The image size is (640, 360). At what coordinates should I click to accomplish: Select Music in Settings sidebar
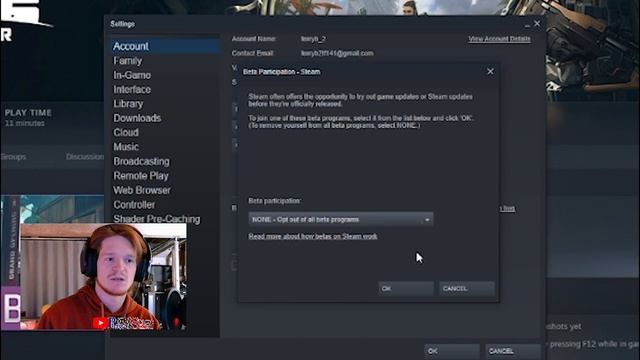(126, 147)
